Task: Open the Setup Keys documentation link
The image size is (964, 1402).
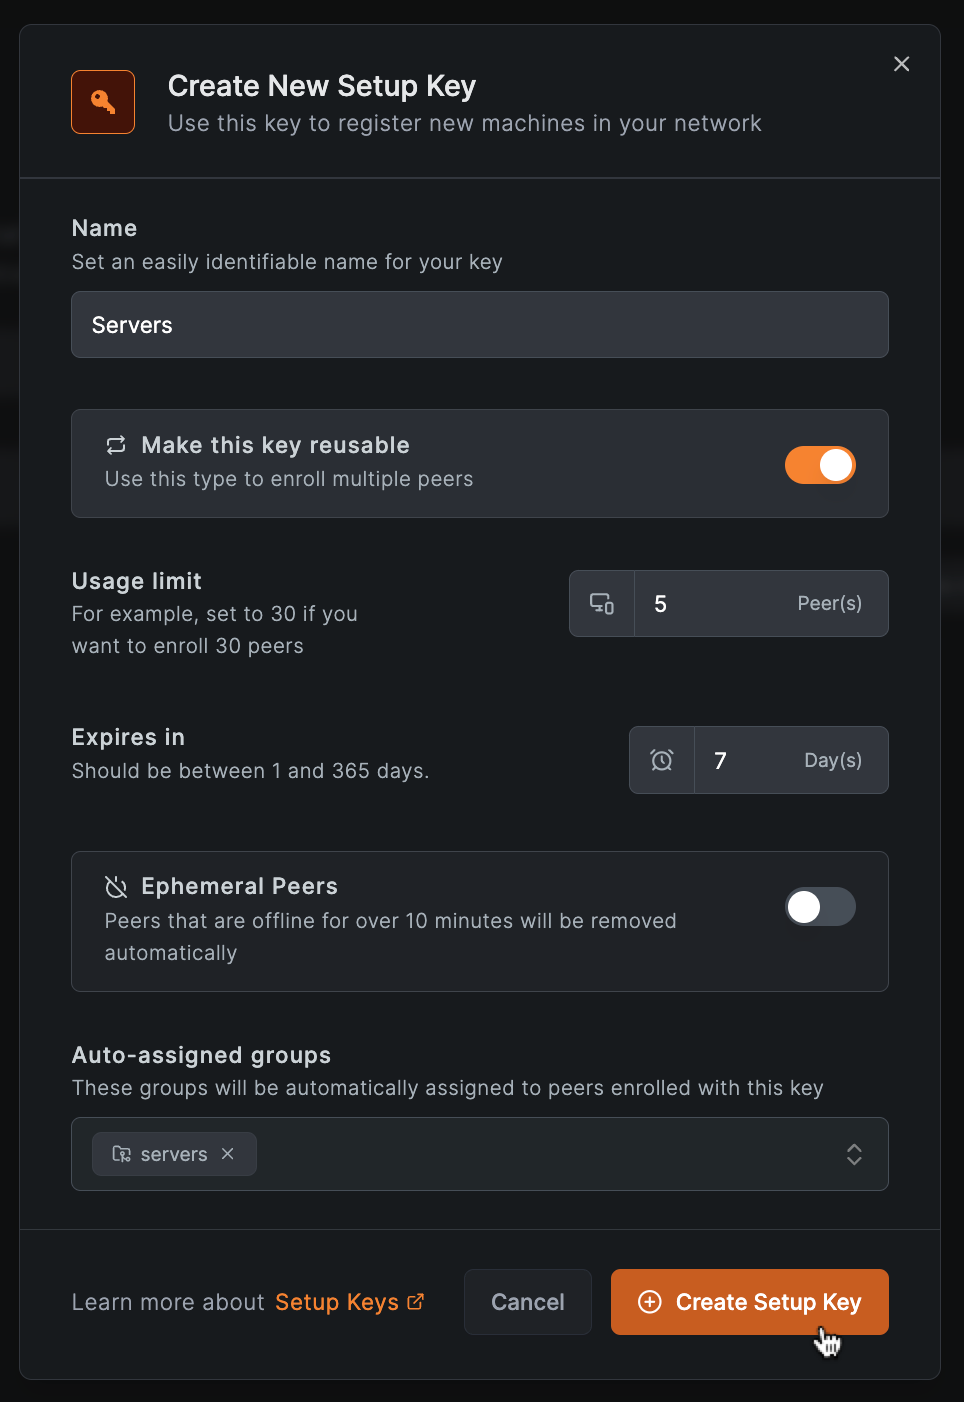Action: click(337, 1302)
